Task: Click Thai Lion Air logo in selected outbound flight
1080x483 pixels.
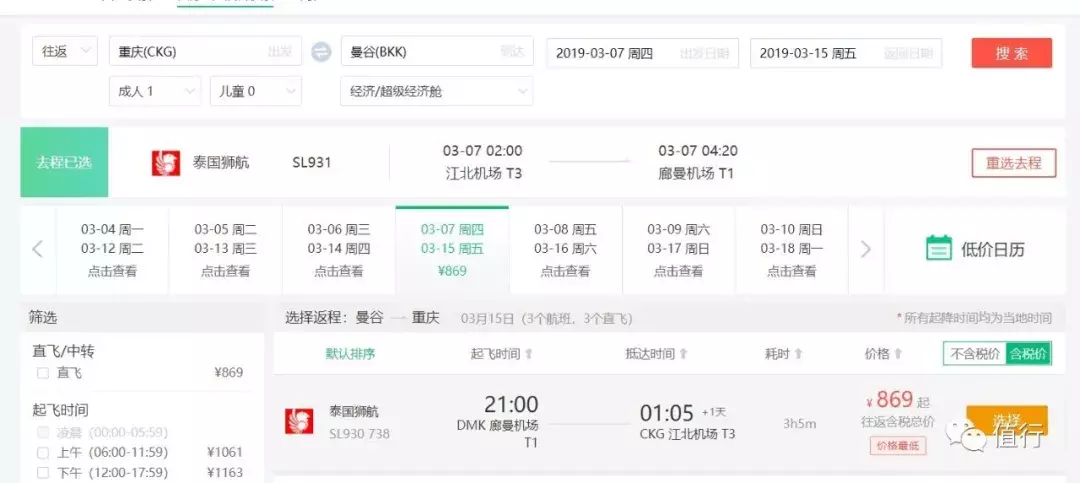Action: [165, 163]
